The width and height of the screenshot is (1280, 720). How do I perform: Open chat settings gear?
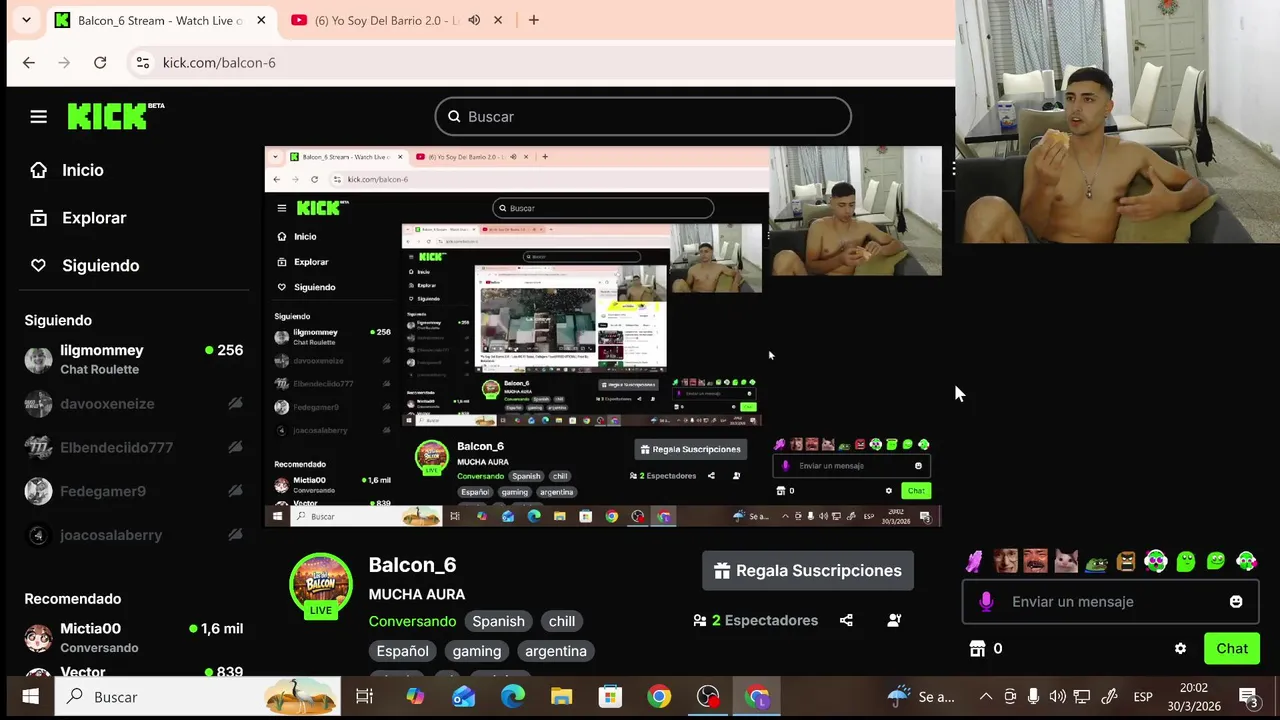pyautogui.click(x=1180, y=649)
